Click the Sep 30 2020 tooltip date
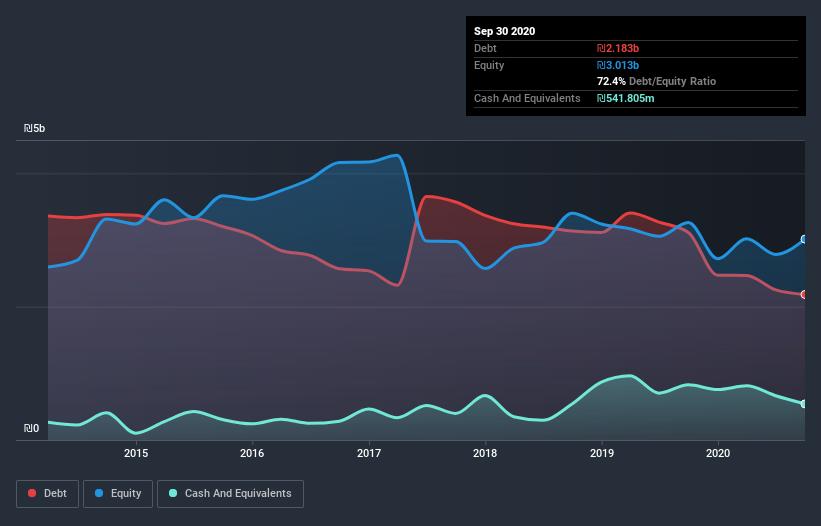821x526 pixels. 504,31
